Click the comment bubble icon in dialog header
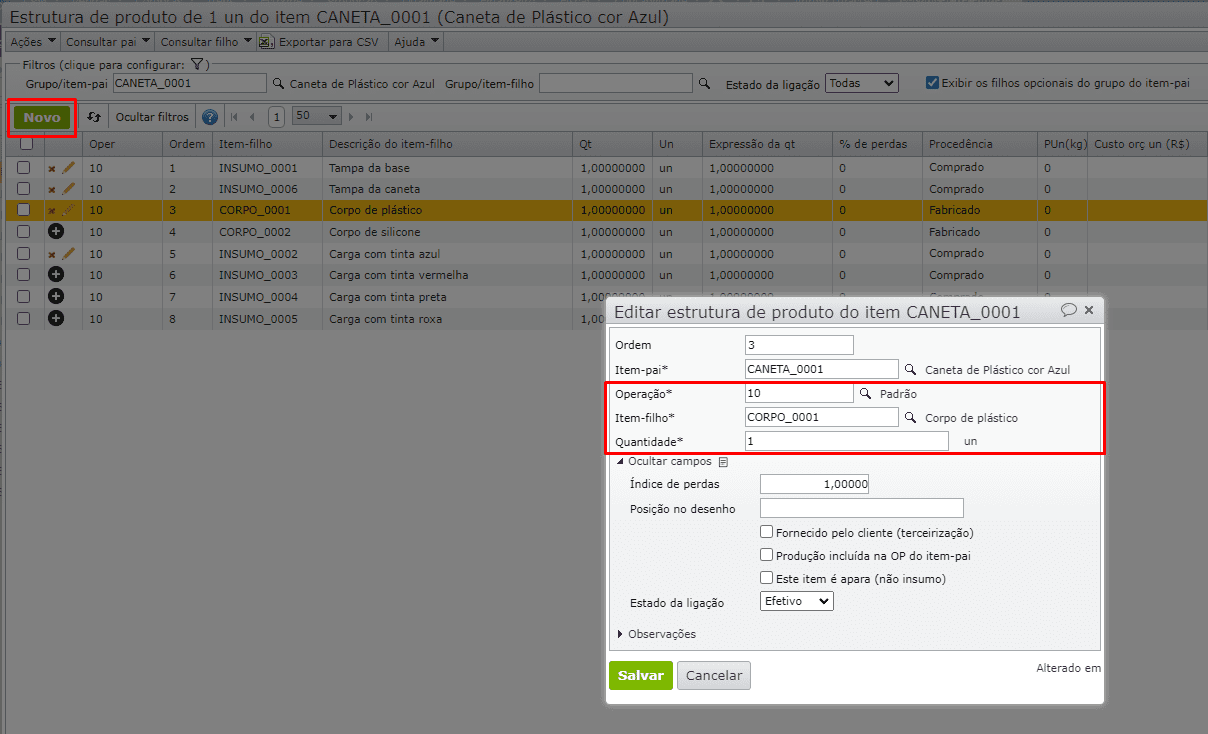Viewport: 1208px width, 734px height. [x=1069, y=310]
